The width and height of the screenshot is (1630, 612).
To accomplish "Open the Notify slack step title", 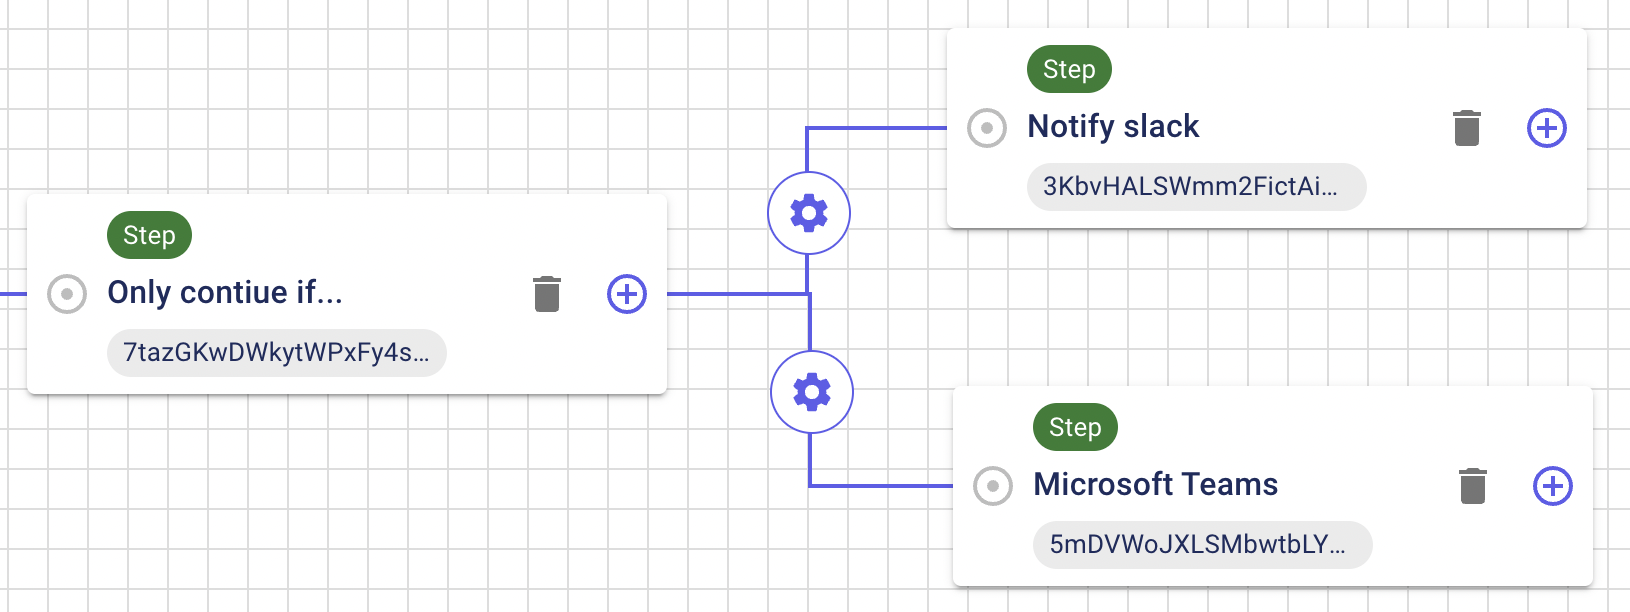I will click(1113, 127).
